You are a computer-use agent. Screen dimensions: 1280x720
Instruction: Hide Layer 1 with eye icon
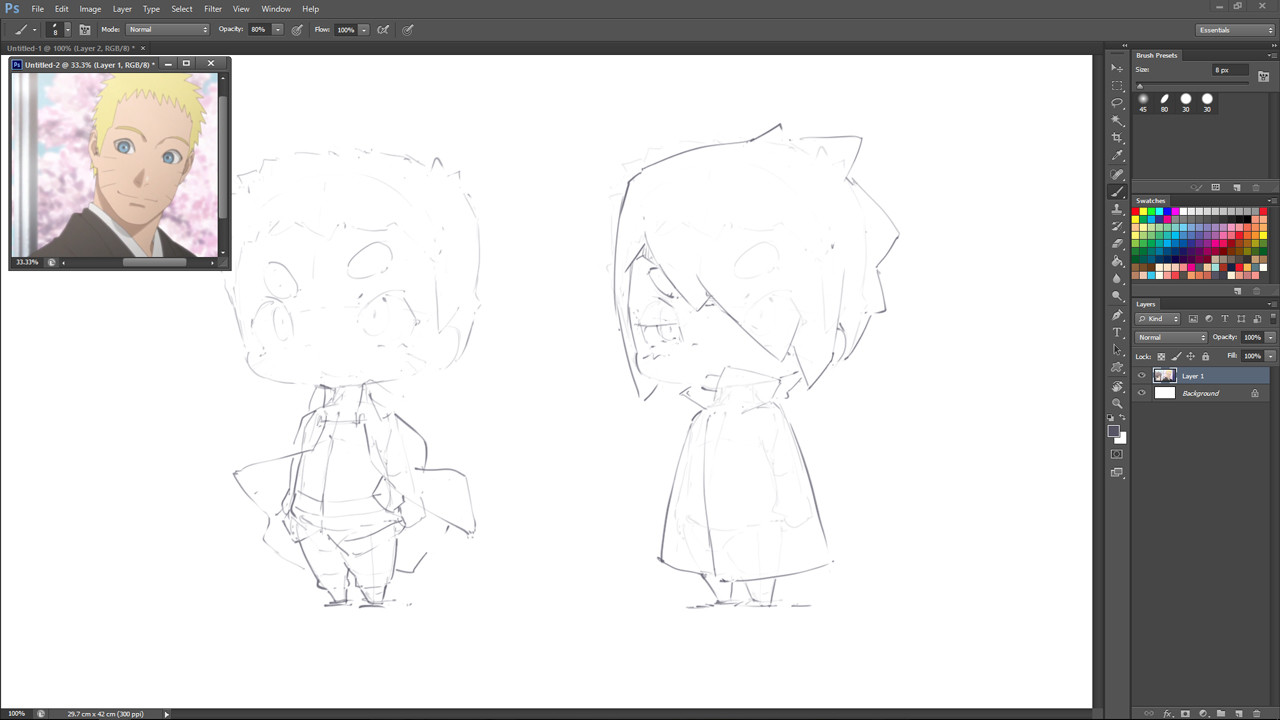(x=1142, y=376)
